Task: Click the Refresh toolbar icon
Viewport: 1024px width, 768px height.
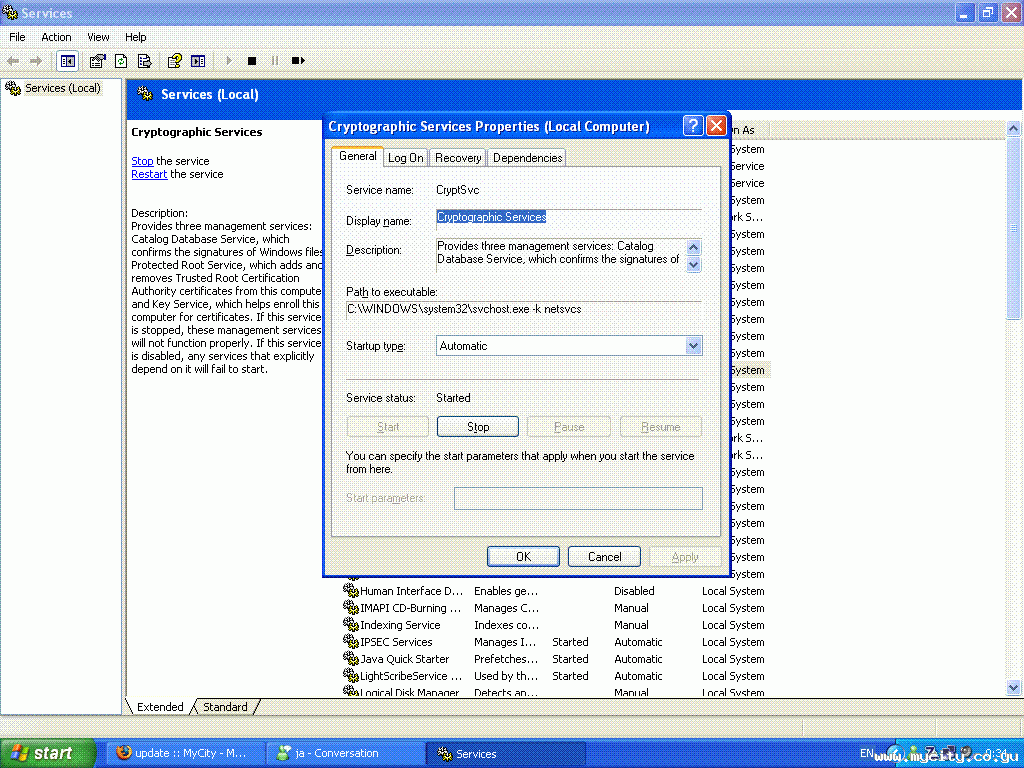Action: click(x=121, y=61)
